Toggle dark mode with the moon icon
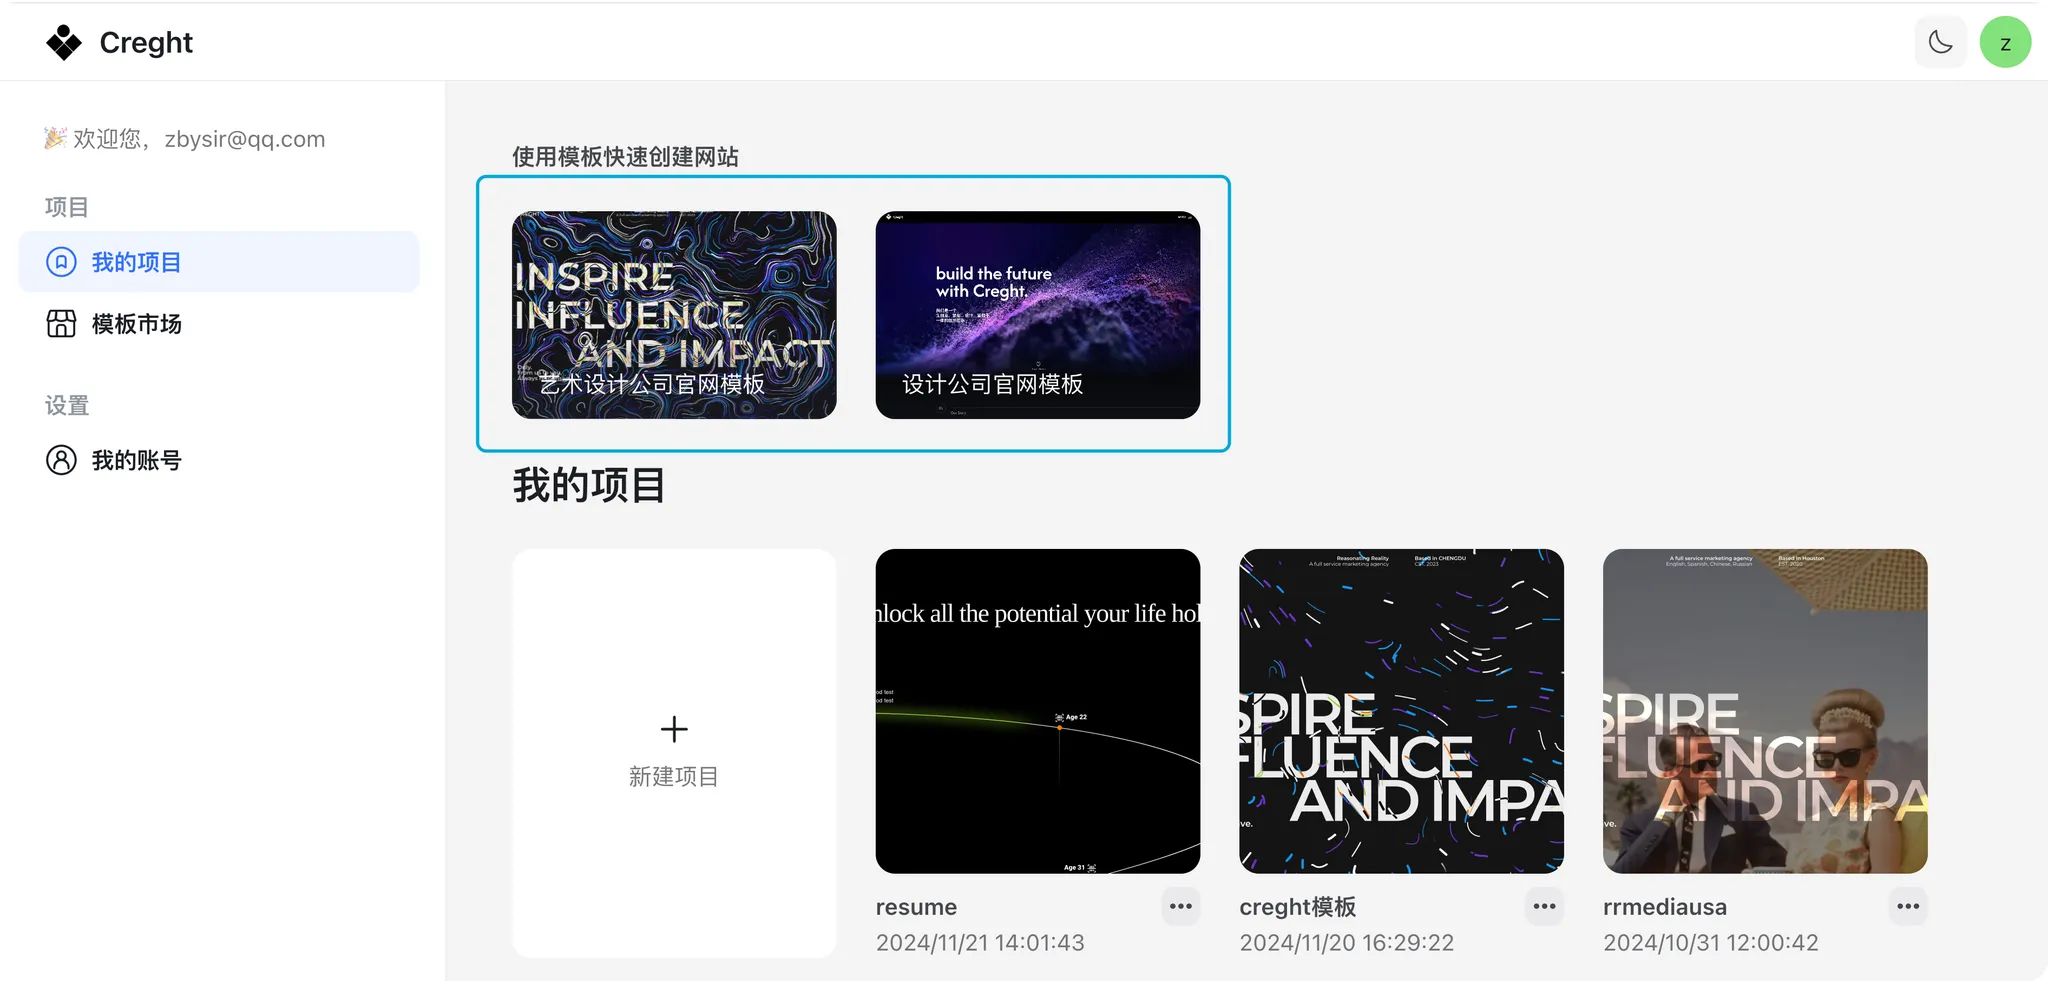 (x=1940, y=42)
